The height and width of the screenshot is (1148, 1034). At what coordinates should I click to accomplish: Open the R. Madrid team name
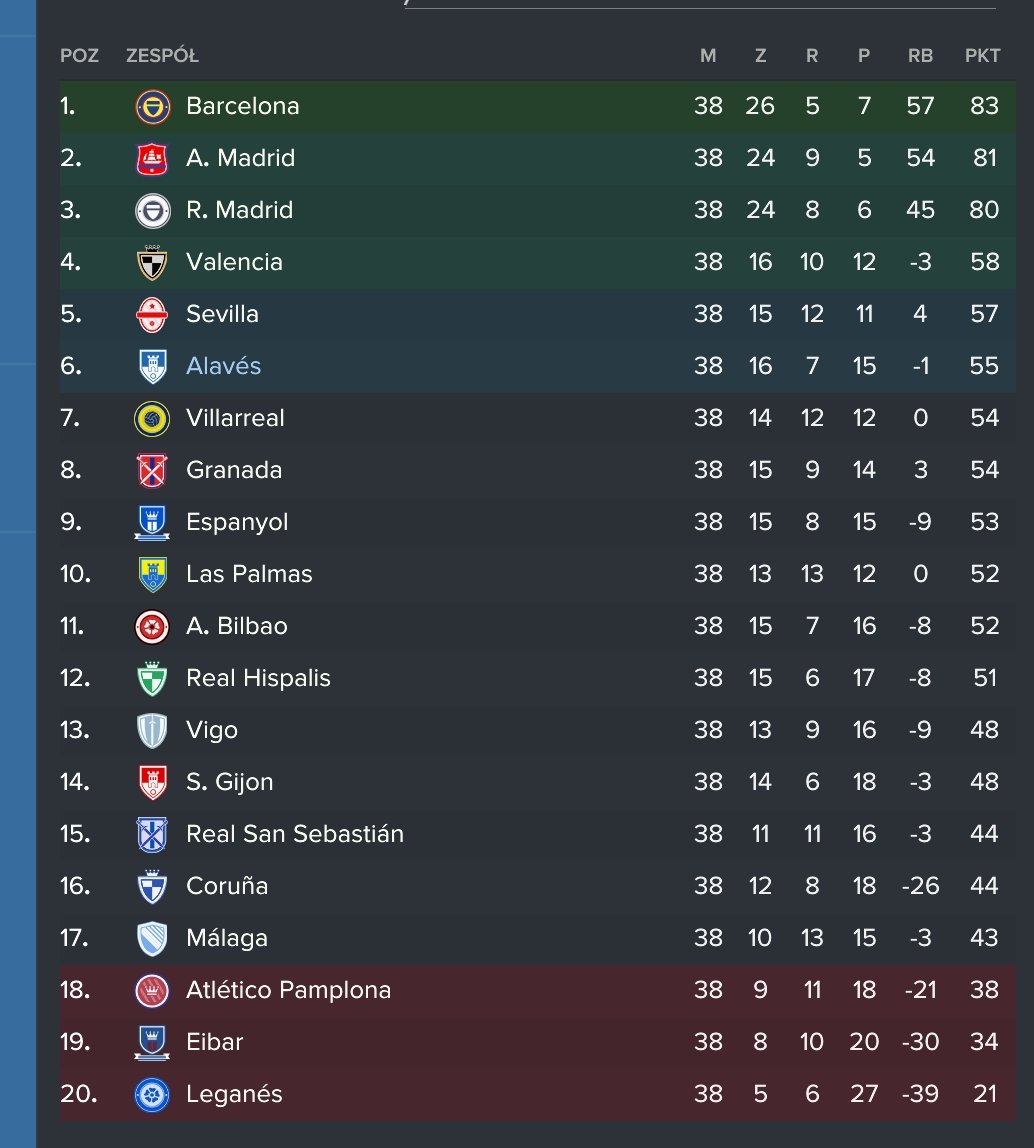click(239, 210)
